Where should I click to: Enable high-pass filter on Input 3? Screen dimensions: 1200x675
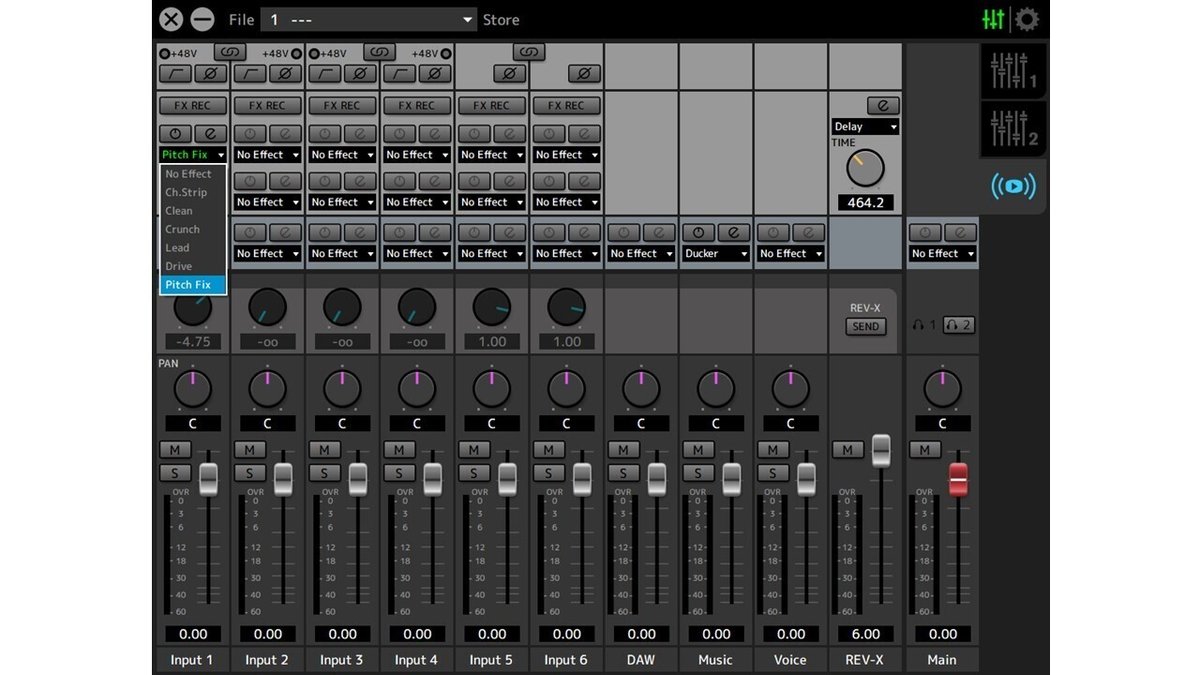coord(326,74)
